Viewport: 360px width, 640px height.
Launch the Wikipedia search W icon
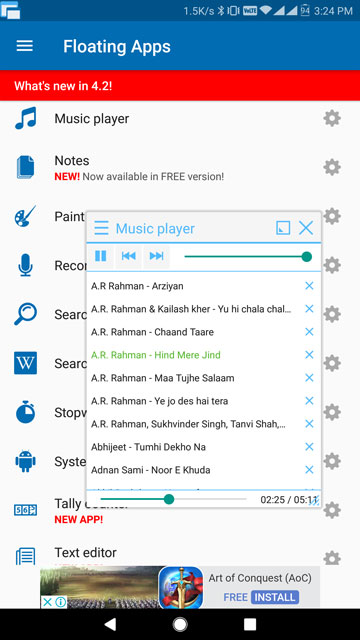click(x=25, y=363)
